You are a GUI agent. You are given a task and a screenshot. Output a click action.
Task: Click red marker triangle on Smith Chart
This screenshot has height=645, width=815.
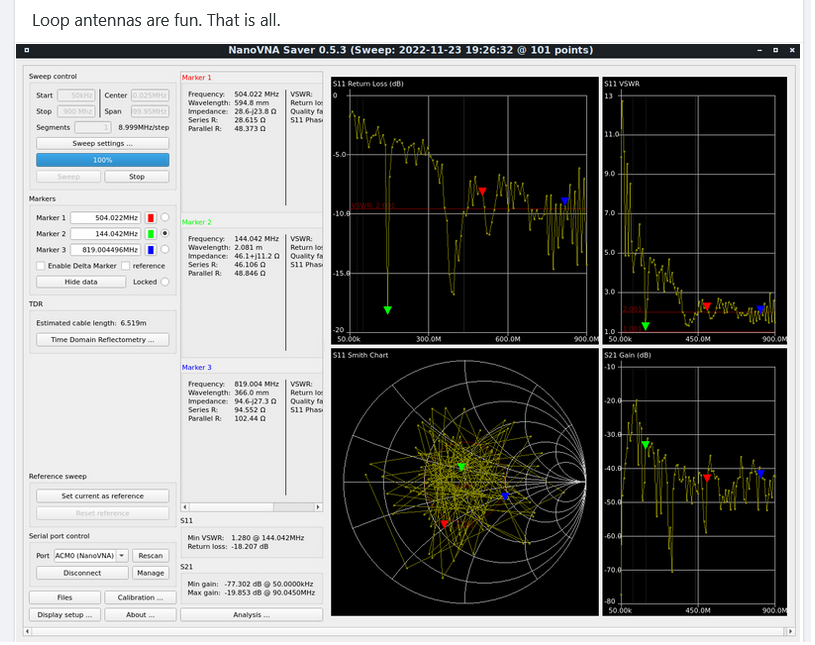444,523
